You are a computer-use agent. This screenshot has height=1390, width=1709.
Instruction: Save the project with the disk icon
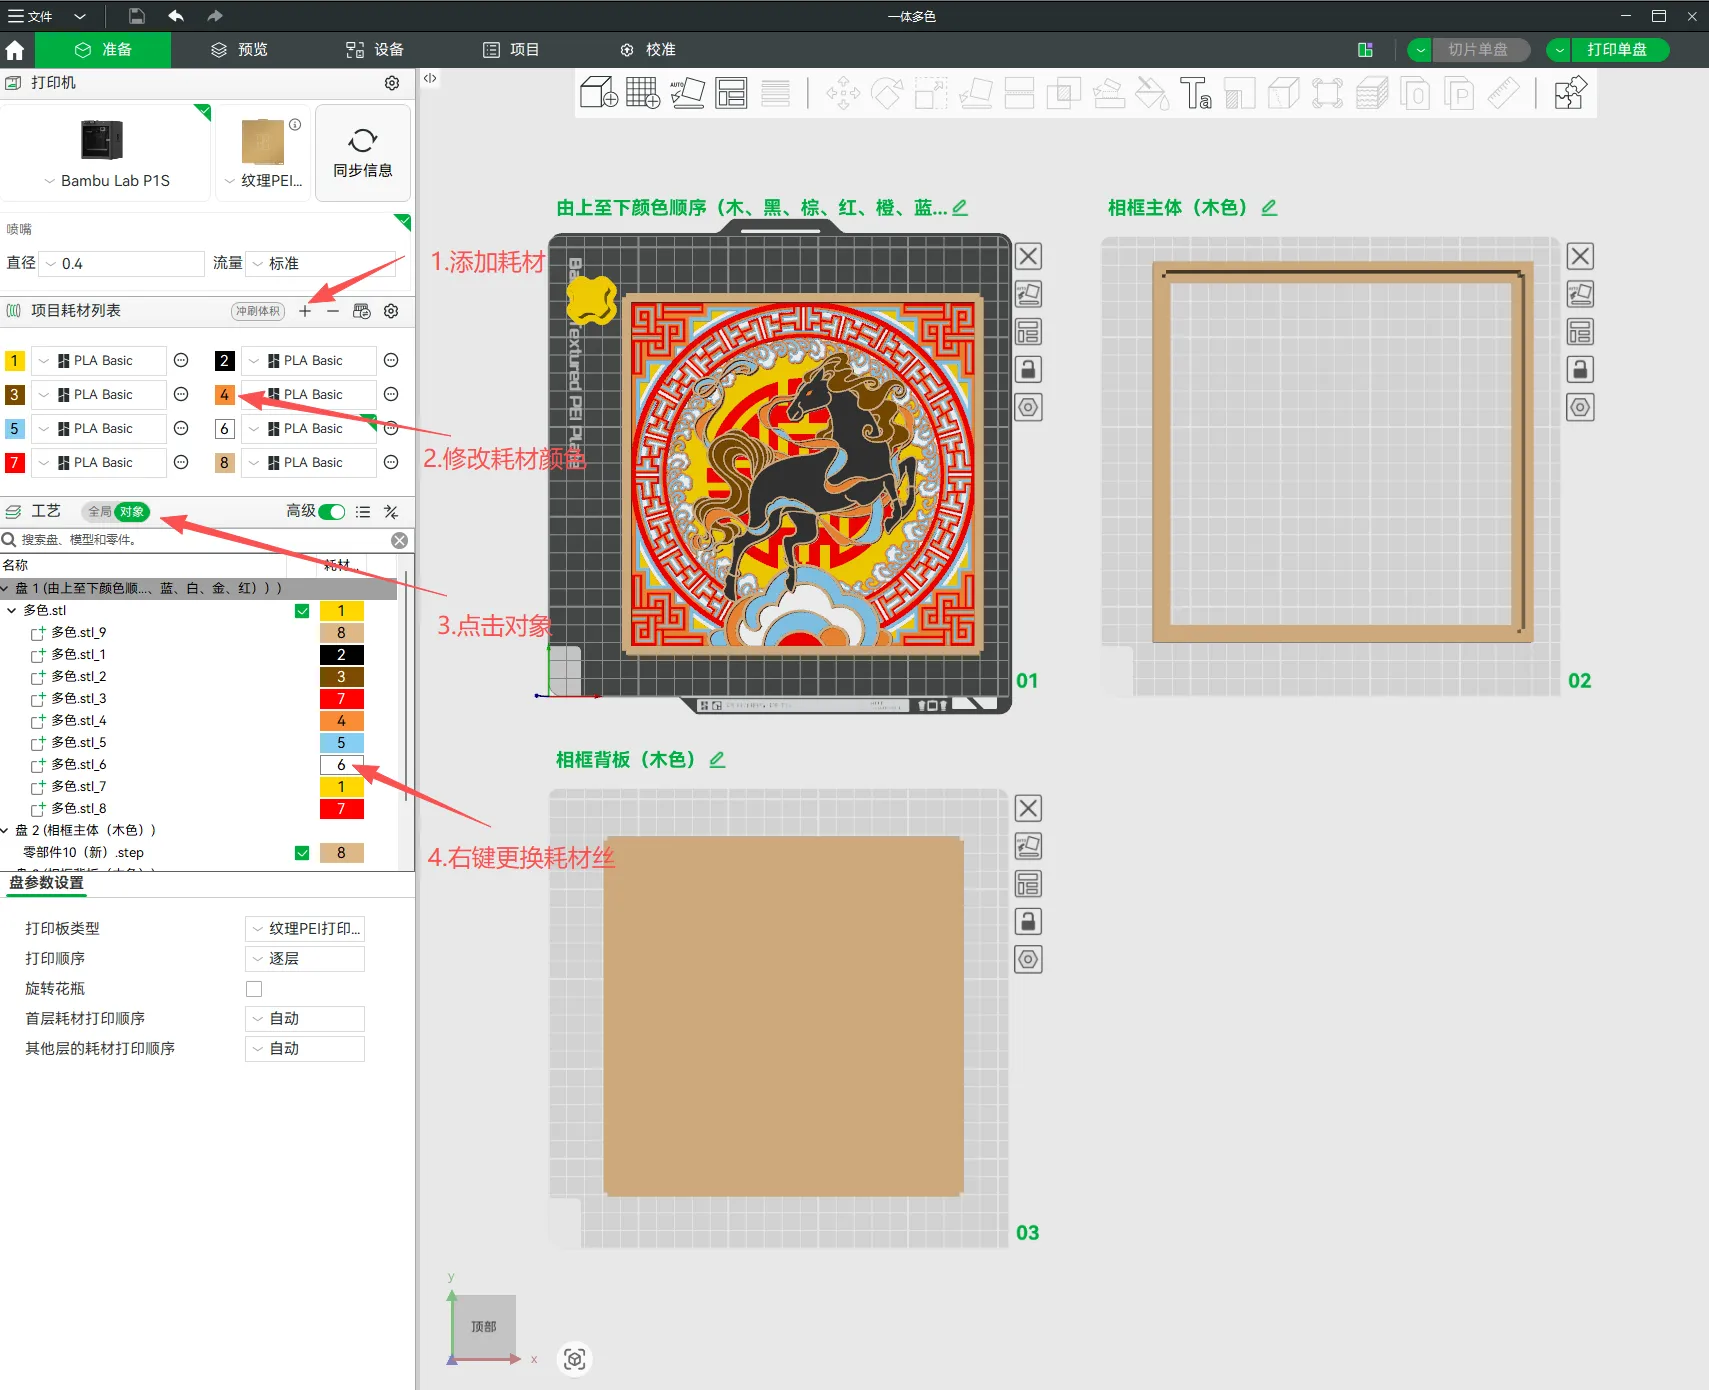click(137, 16)
